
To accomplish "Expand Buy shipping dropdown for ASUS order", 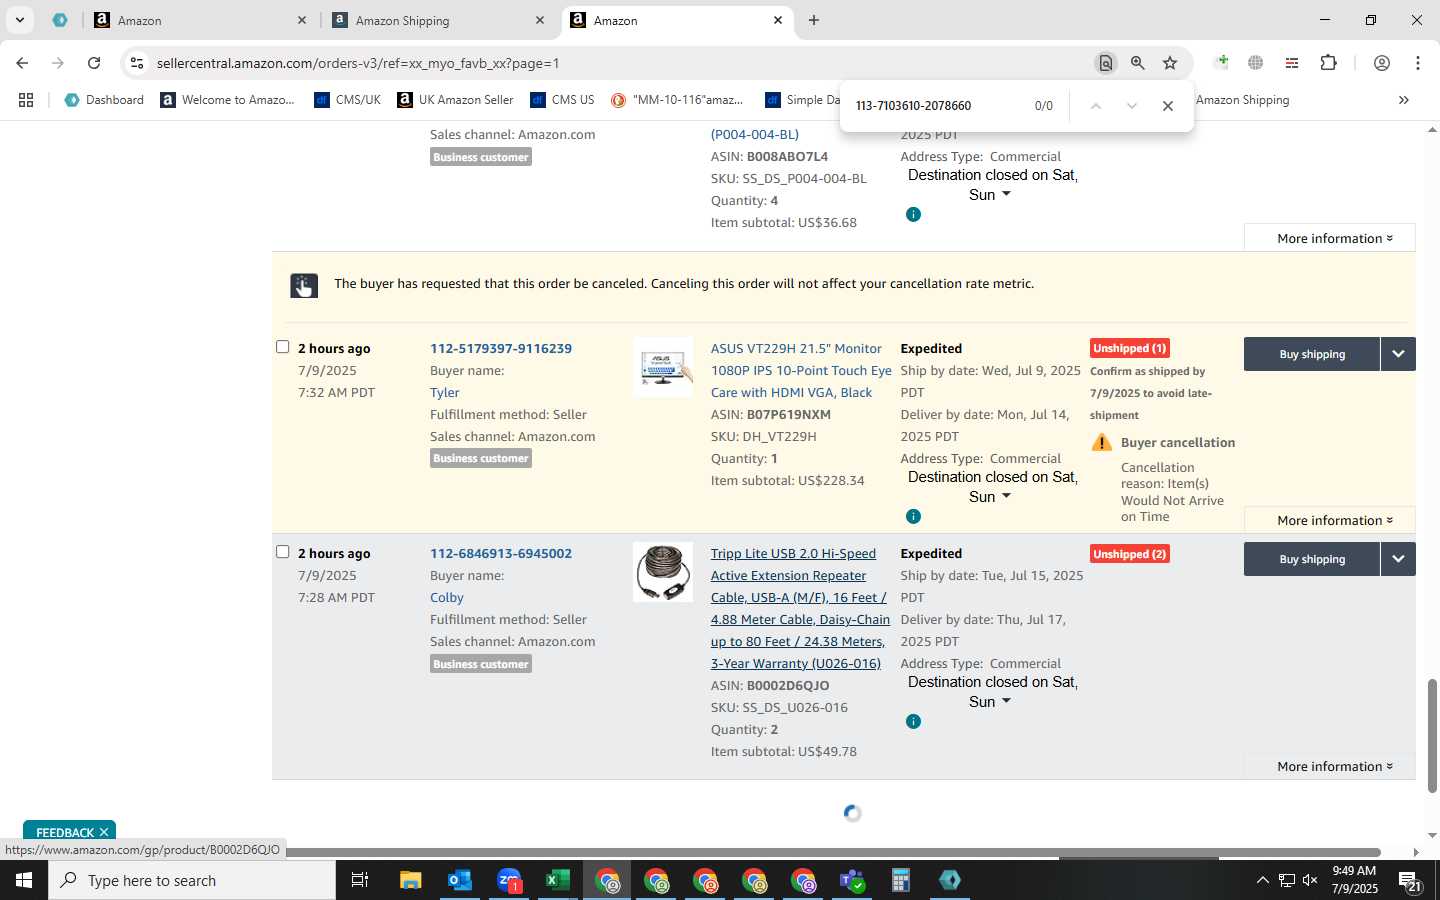I will click(1398, 354).
